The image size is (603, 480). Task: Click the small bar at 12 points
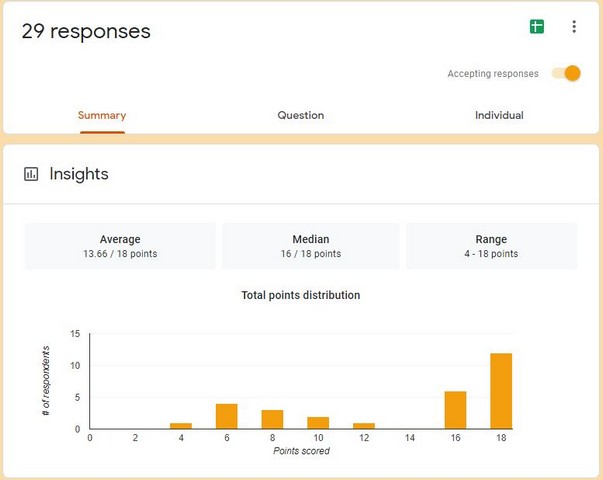365,426
